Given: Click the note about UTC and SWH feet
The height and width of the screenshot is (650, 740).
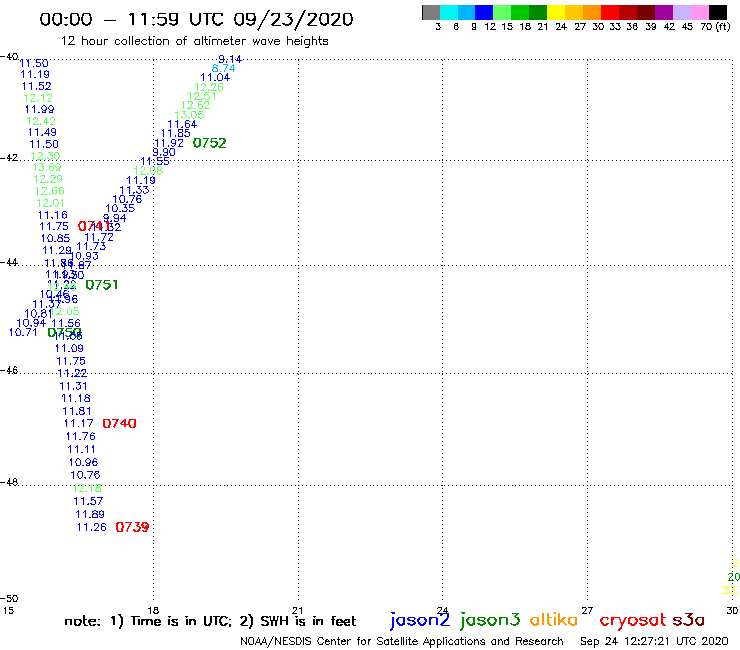Looking at the screenshot, I should (x=210, y=621).
